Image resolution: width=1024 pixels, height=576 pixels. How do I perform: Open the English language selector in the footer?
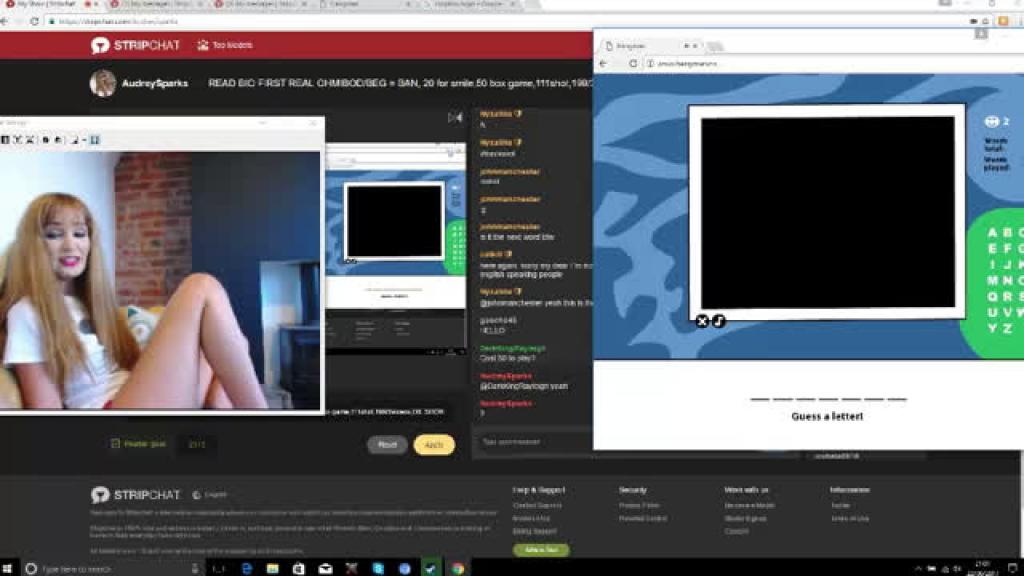pyautogui.click(x=210, y=494)
